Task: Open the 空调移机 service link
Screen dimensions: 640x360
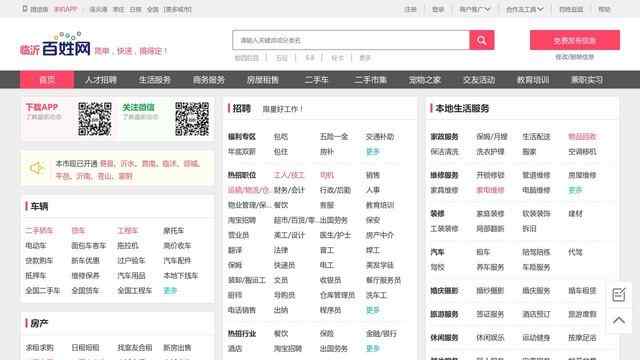Action: pyautogui.click(x=582, y=152)
